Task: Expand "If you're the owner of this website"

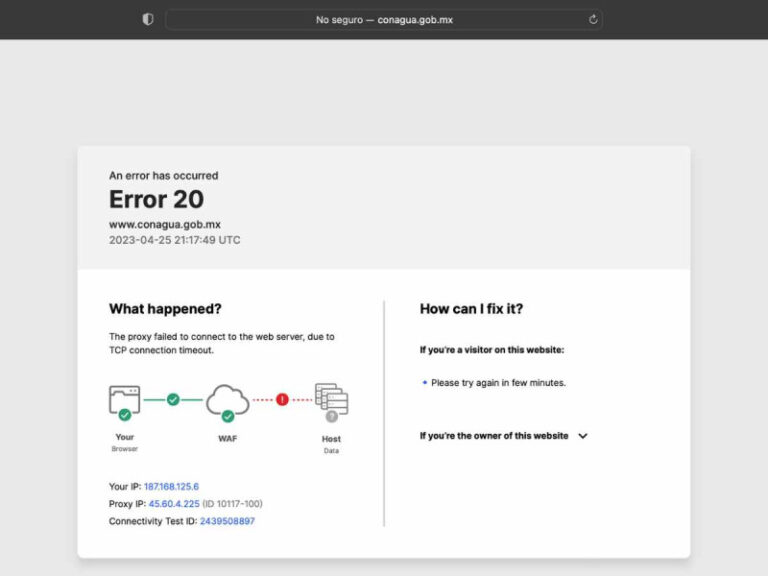Action: pyautogui.click(x=494, y=436)
